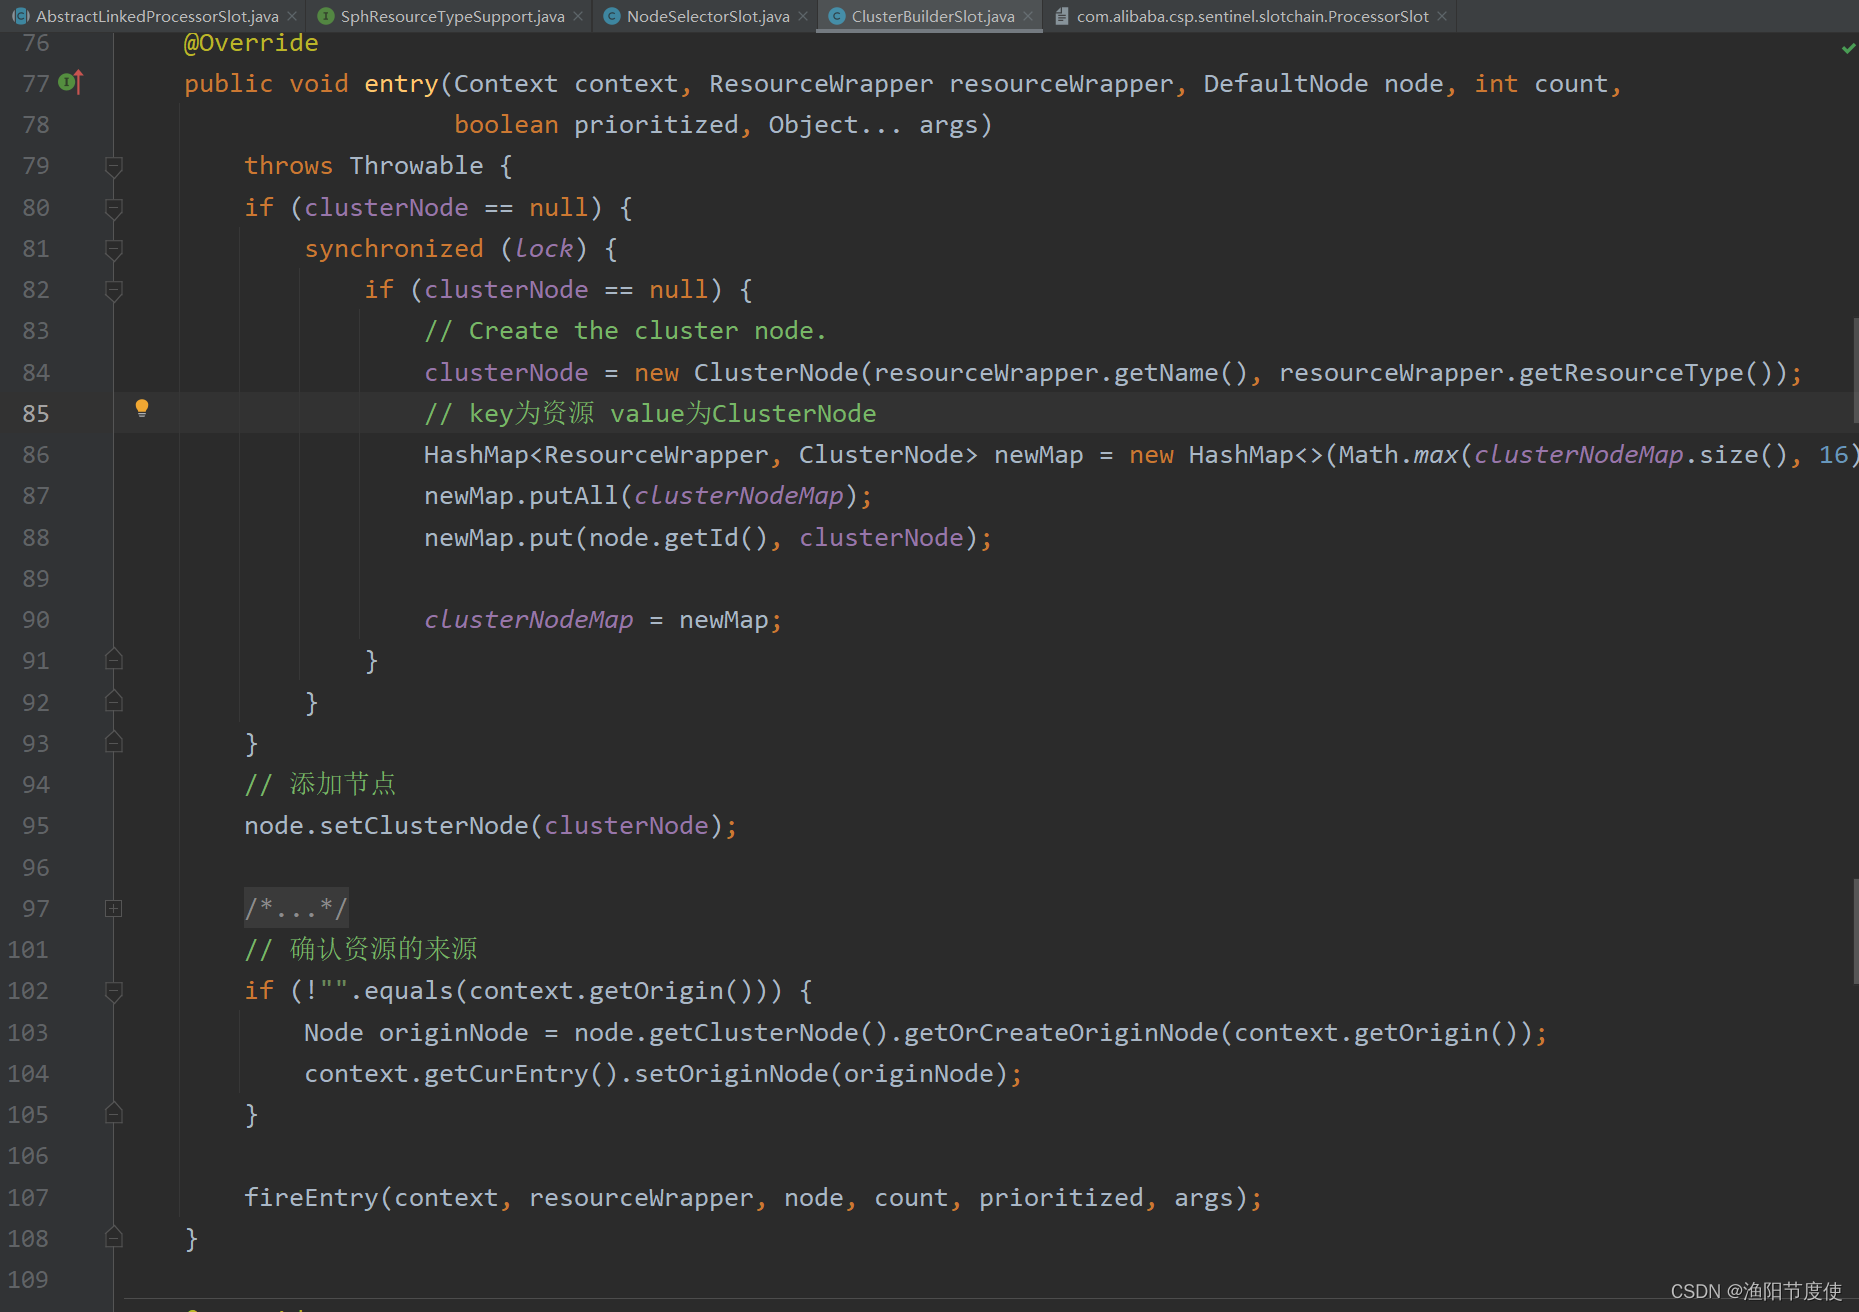
Task: Click Math.max on line 86
Action: coord(1398,454)
